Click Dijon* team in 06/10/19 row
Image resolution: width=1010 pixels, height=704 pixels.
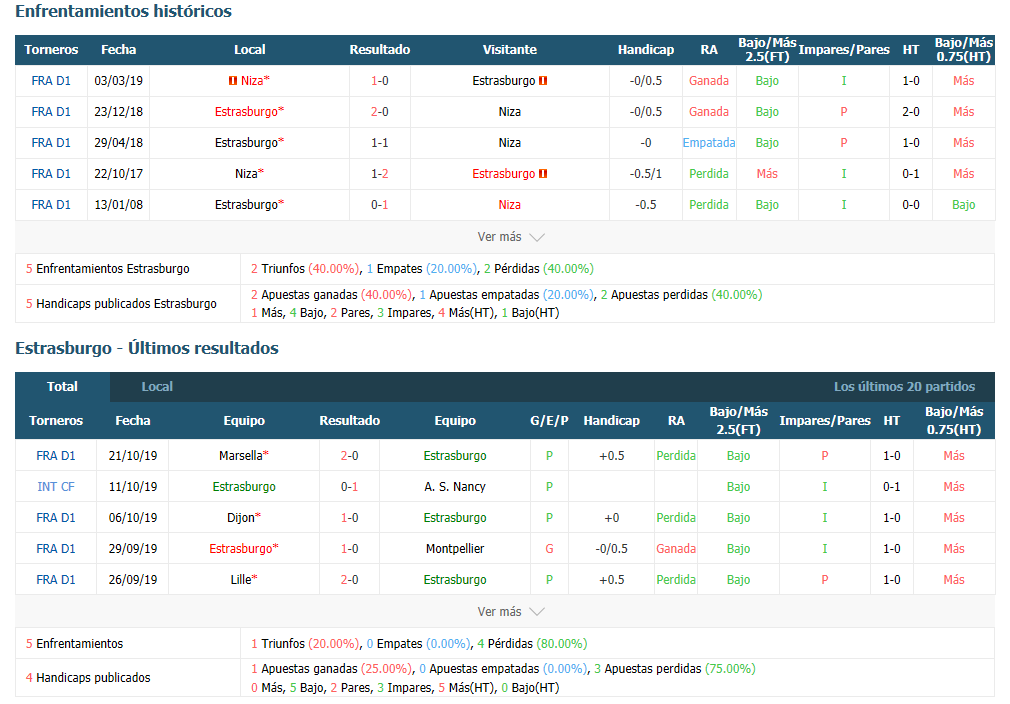pos(243,517)
